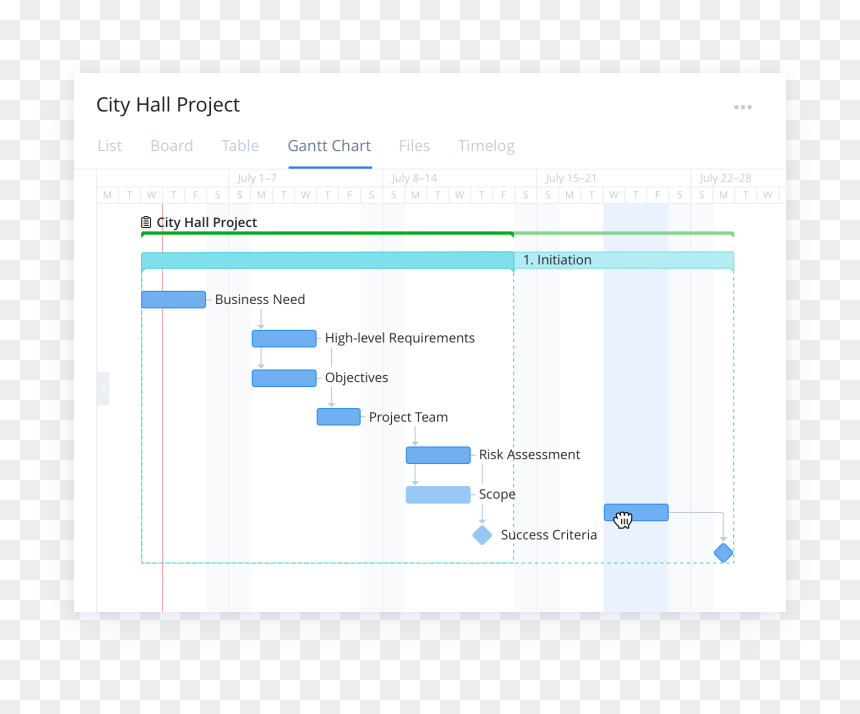The width and height of the screenshot is (860, 714).
Task: Click the task bar under the hand cursor
Action: [636, 512]
